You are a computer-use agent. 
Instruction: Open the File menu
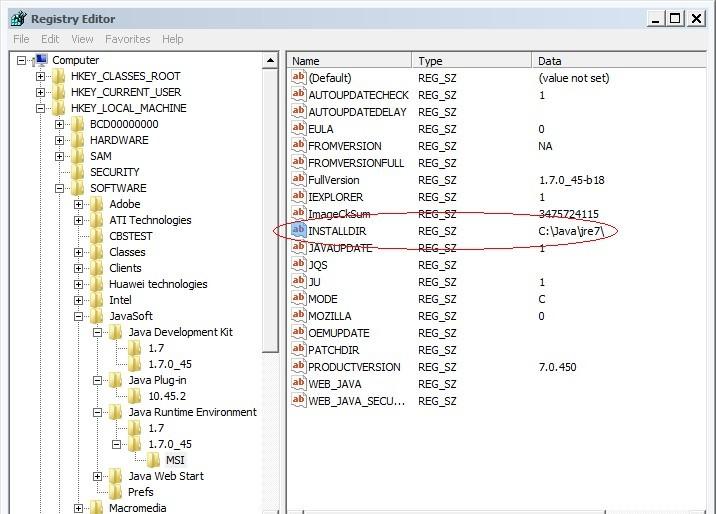pyautogui.click(x=21, y=39)
